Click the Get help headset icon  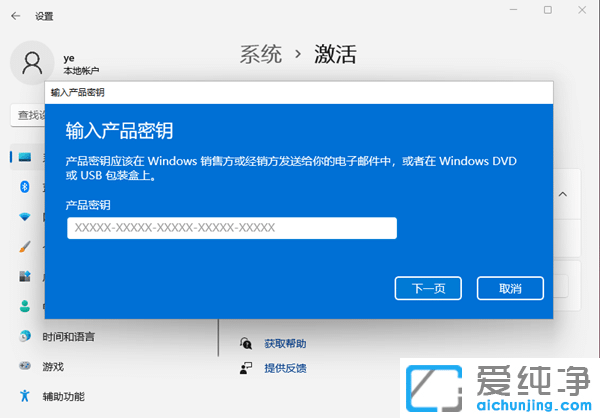pos(246,343)
